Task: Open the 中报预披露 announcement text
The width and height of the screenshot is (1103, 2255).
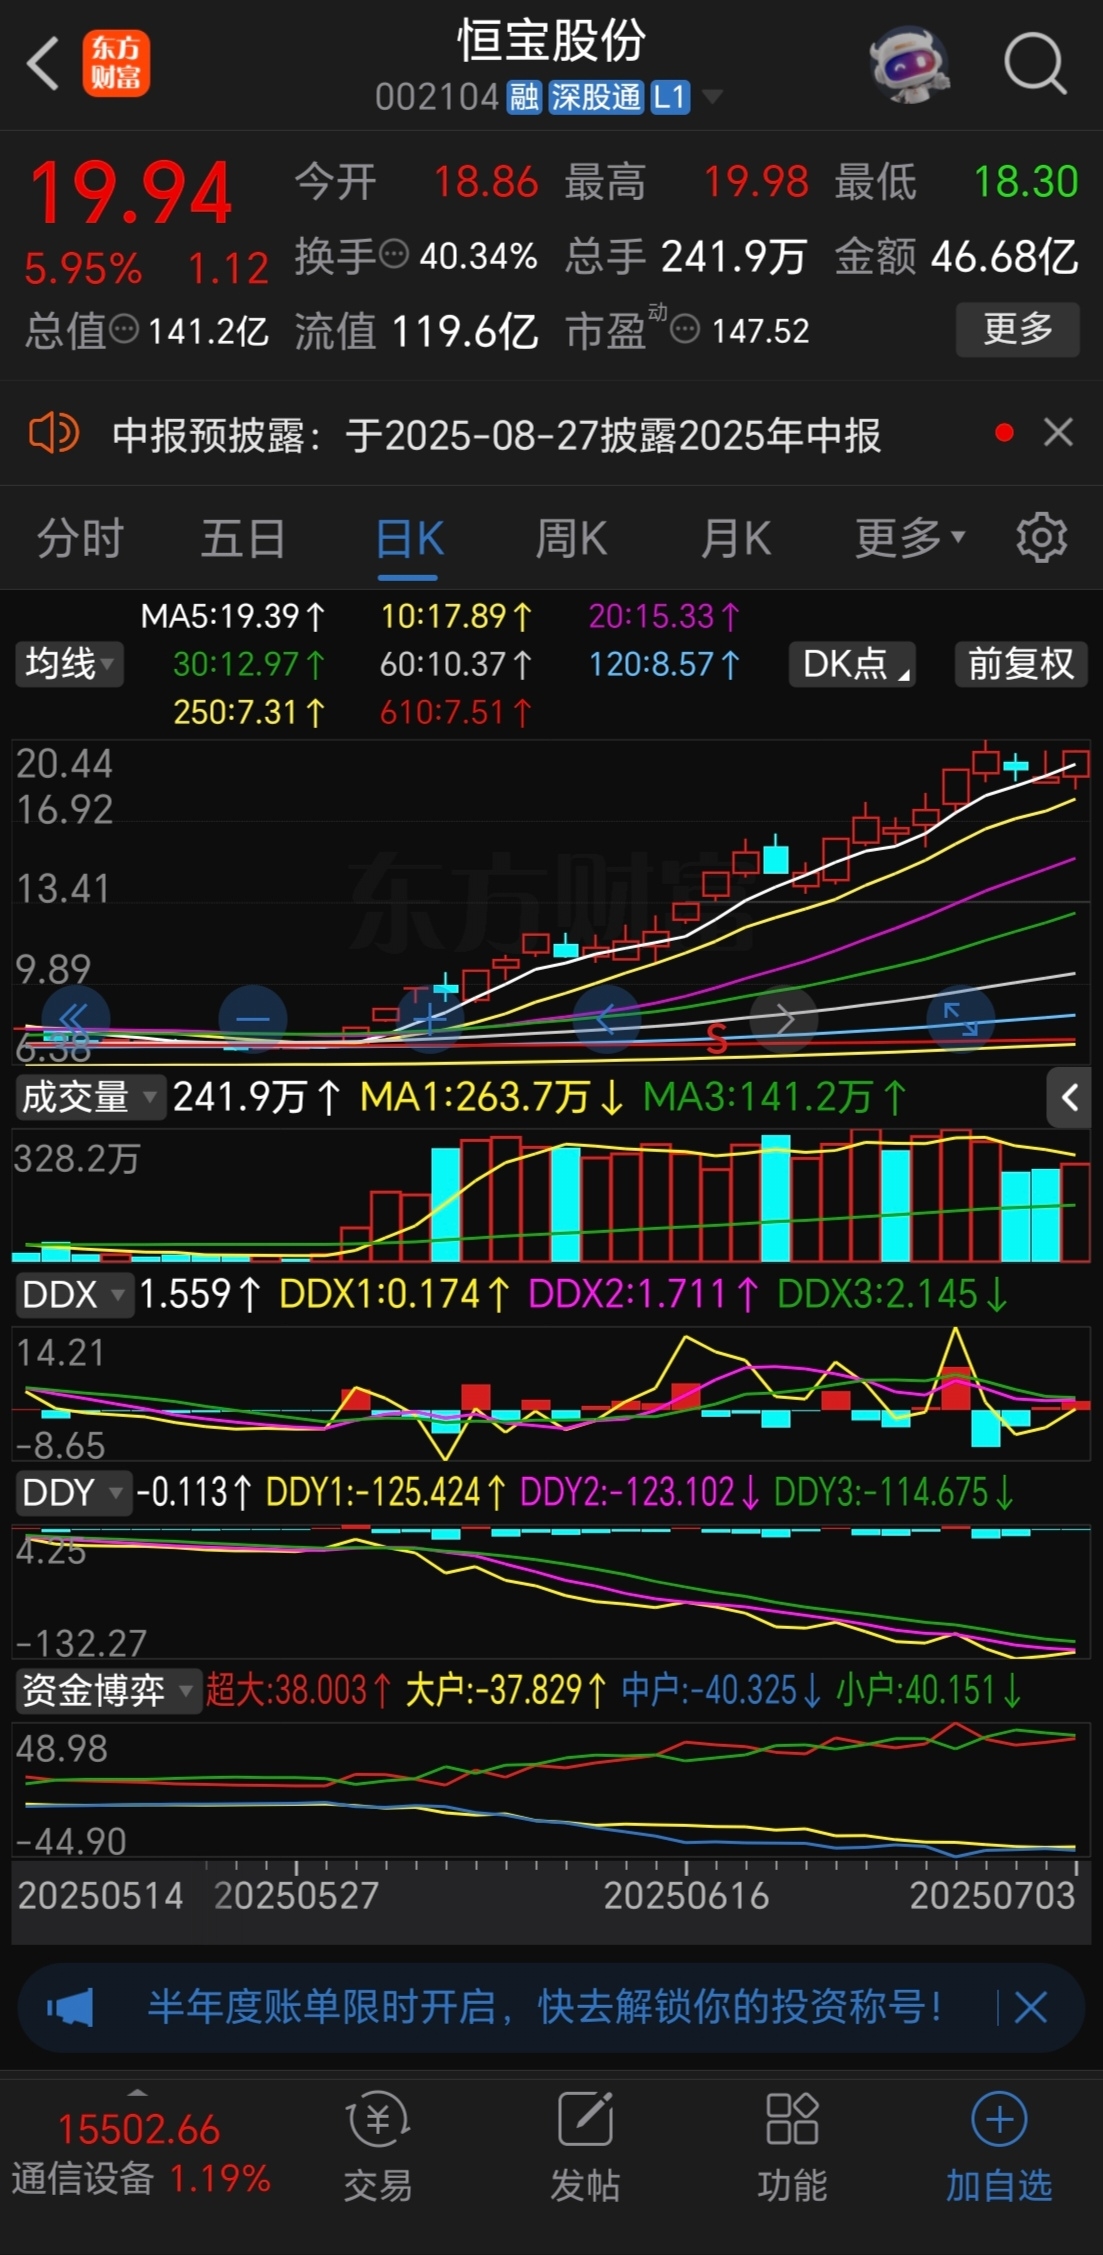Action: 496,435
